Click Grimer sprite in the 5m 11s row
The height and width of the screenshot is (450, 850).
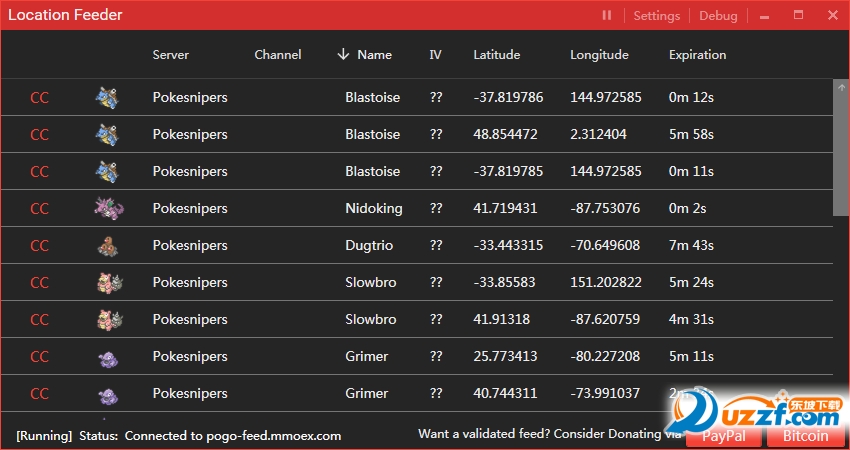(108, 358)
